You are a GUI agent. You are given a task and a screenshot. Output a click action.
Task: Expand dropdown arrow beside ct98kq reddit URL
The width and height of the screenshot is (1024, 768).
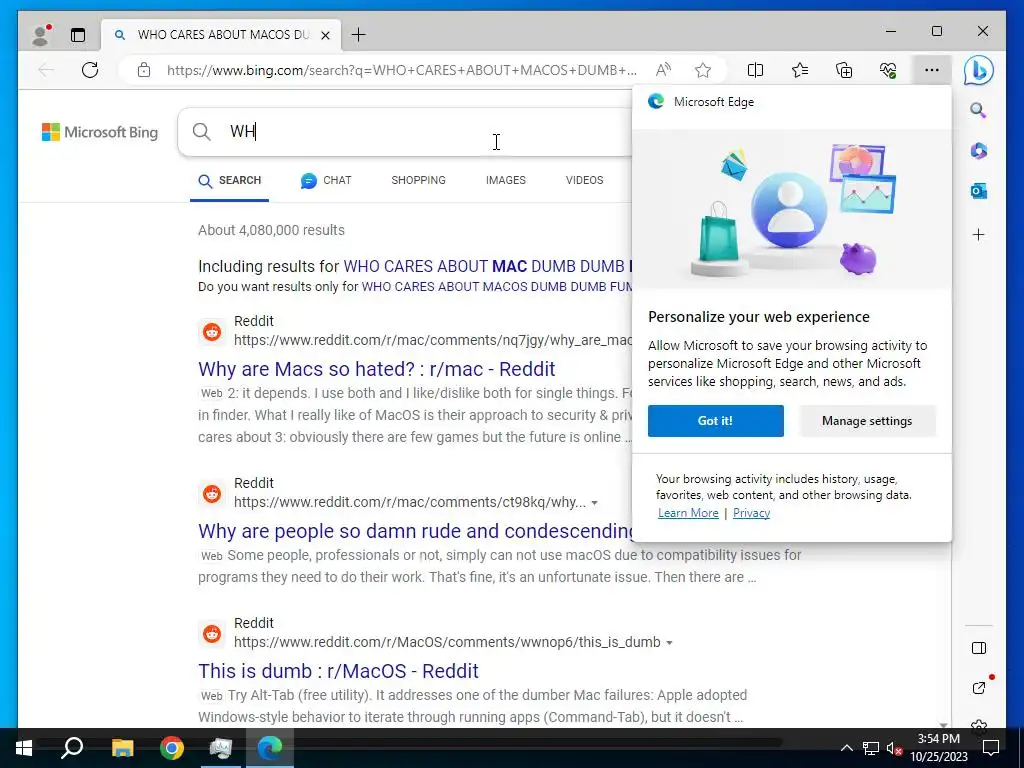594,503
